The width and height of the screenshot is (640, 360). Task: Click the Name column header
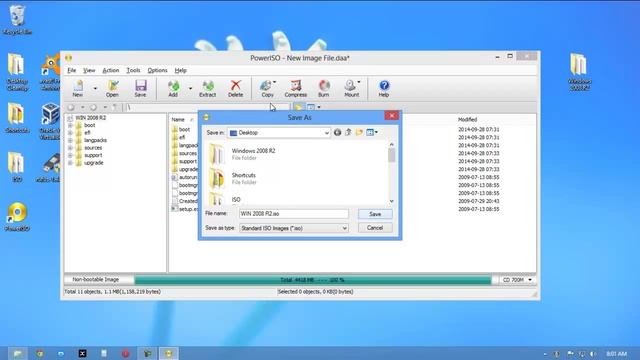coord(178,120)
